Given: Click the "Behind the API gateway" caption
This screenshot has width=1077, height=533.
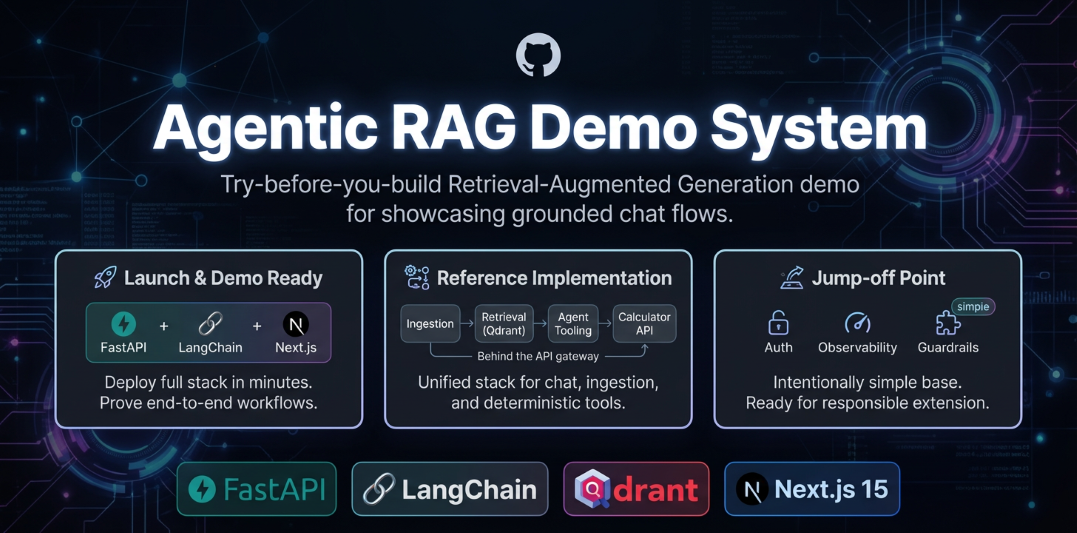Looking at the screenshot, I should (538, 356).
